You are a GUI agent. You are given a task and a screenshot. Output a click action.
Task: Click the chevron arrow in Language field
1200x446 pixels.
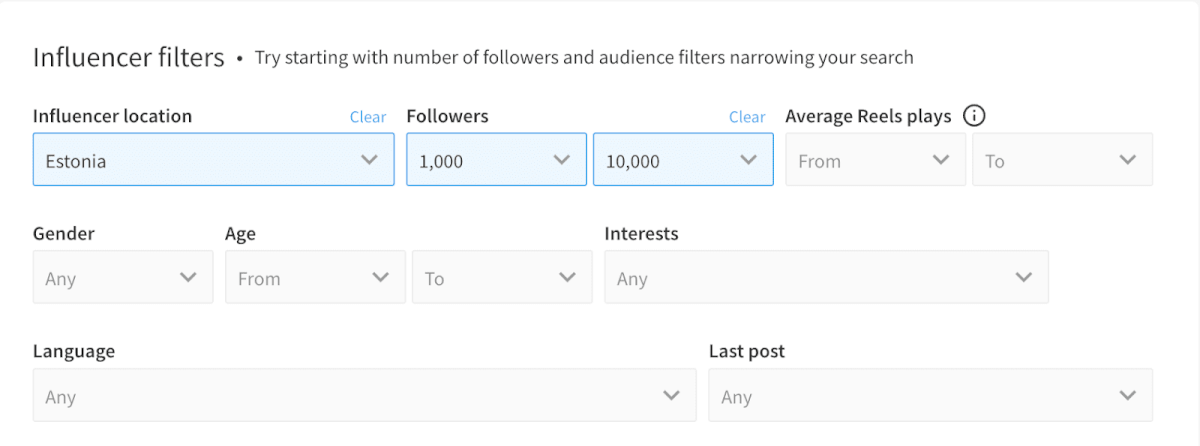click(672, 396)
